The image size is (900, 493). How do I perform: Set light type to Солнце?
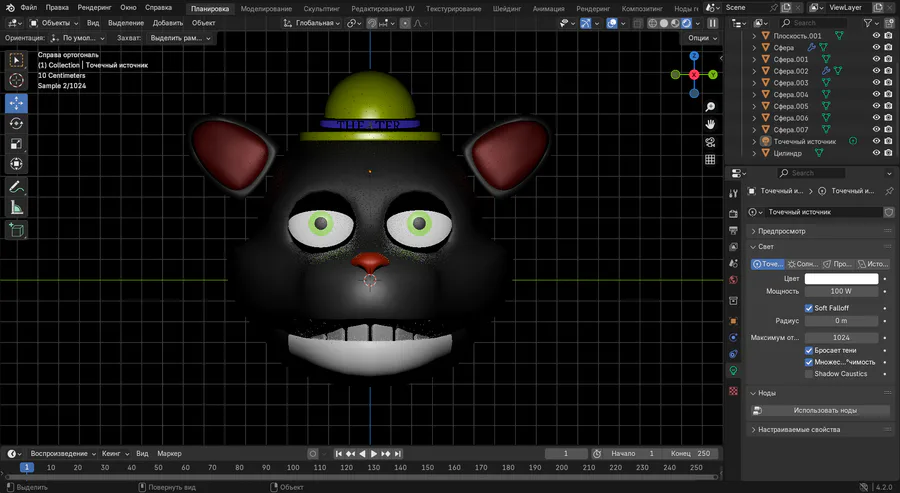(x=802, y=264)
